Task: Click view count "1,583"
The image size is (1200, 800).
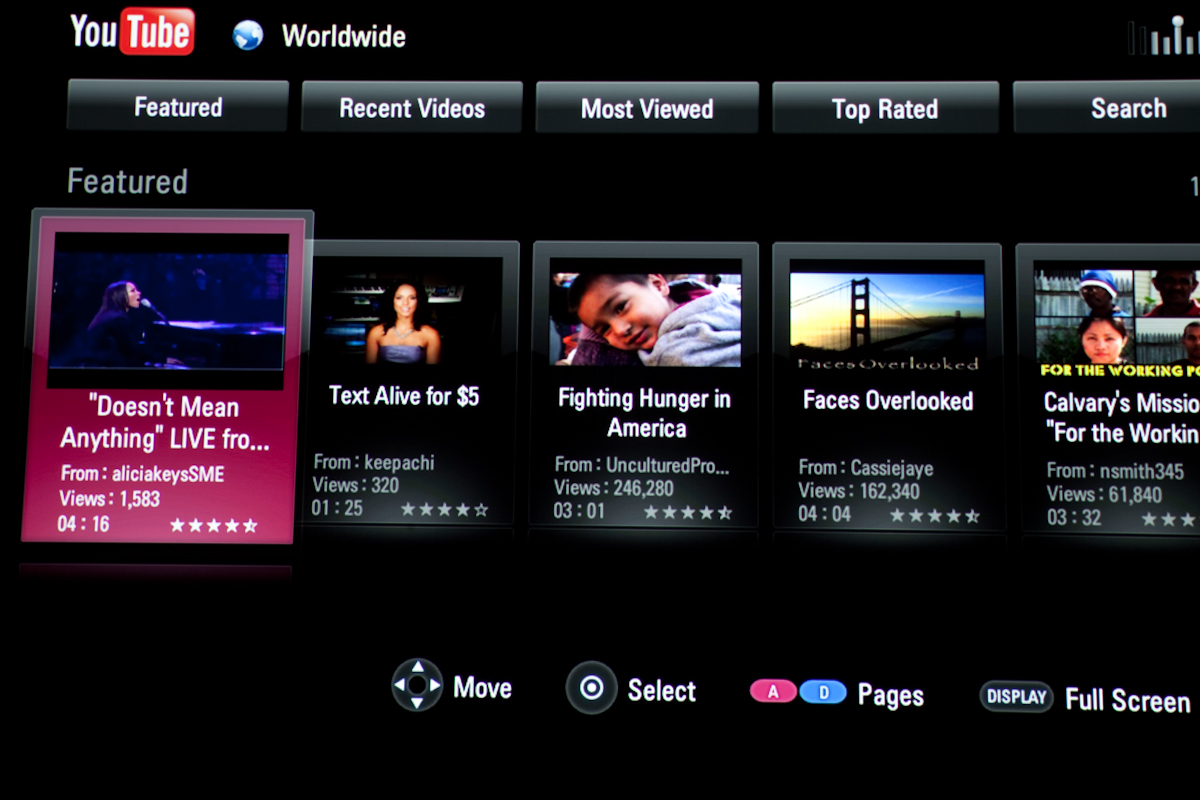Action: point(138,498)
